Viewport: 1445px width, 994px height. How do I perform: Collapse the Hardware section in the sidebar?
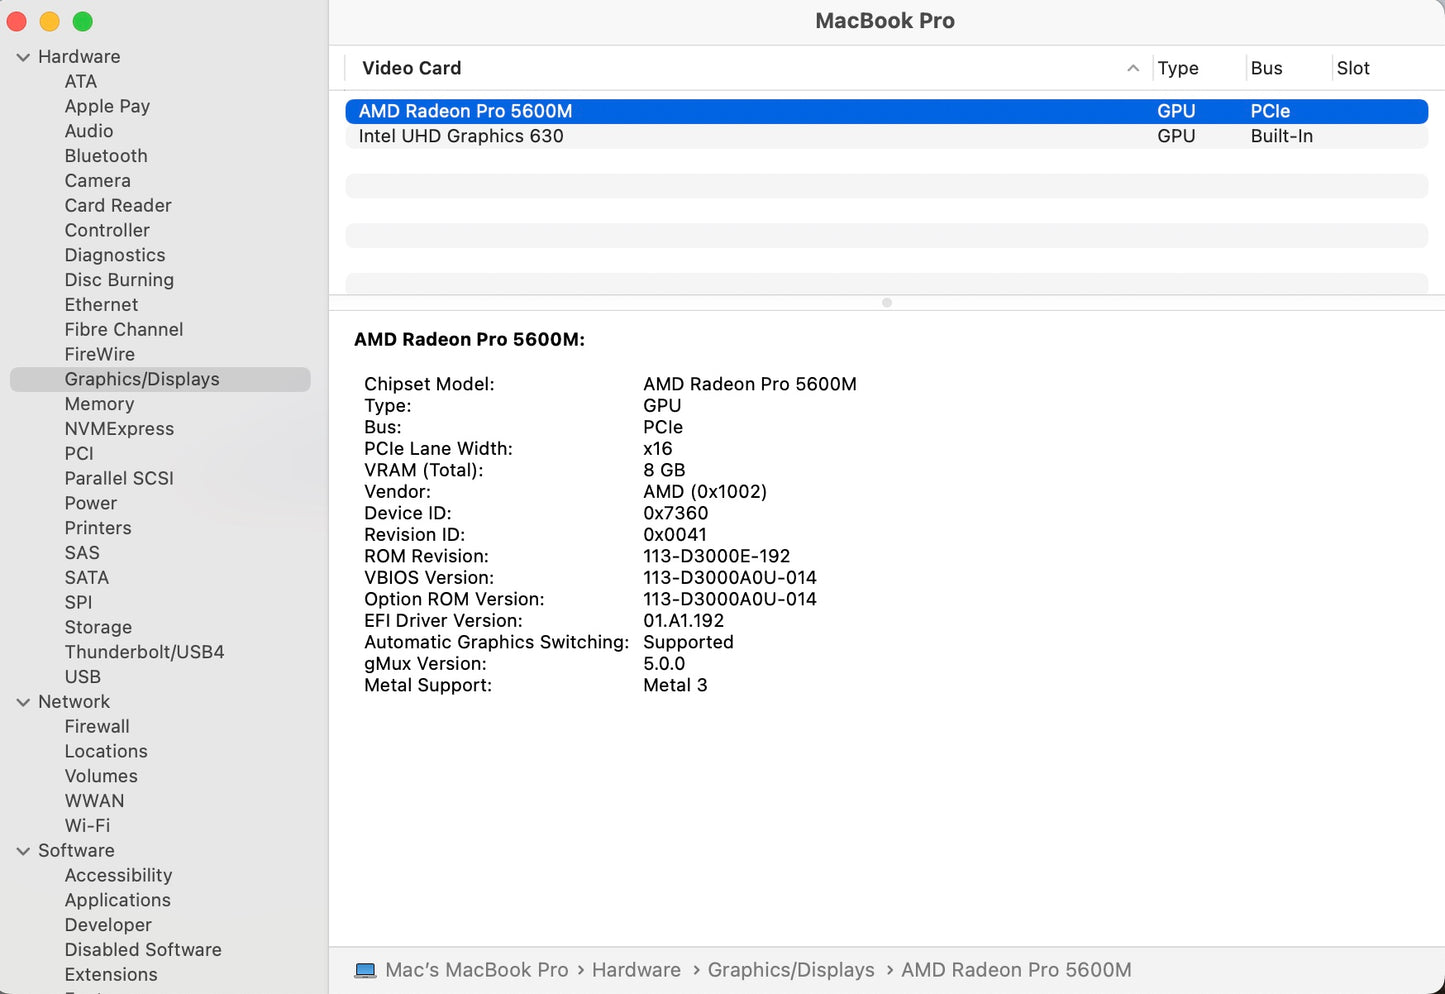(23, 57)
